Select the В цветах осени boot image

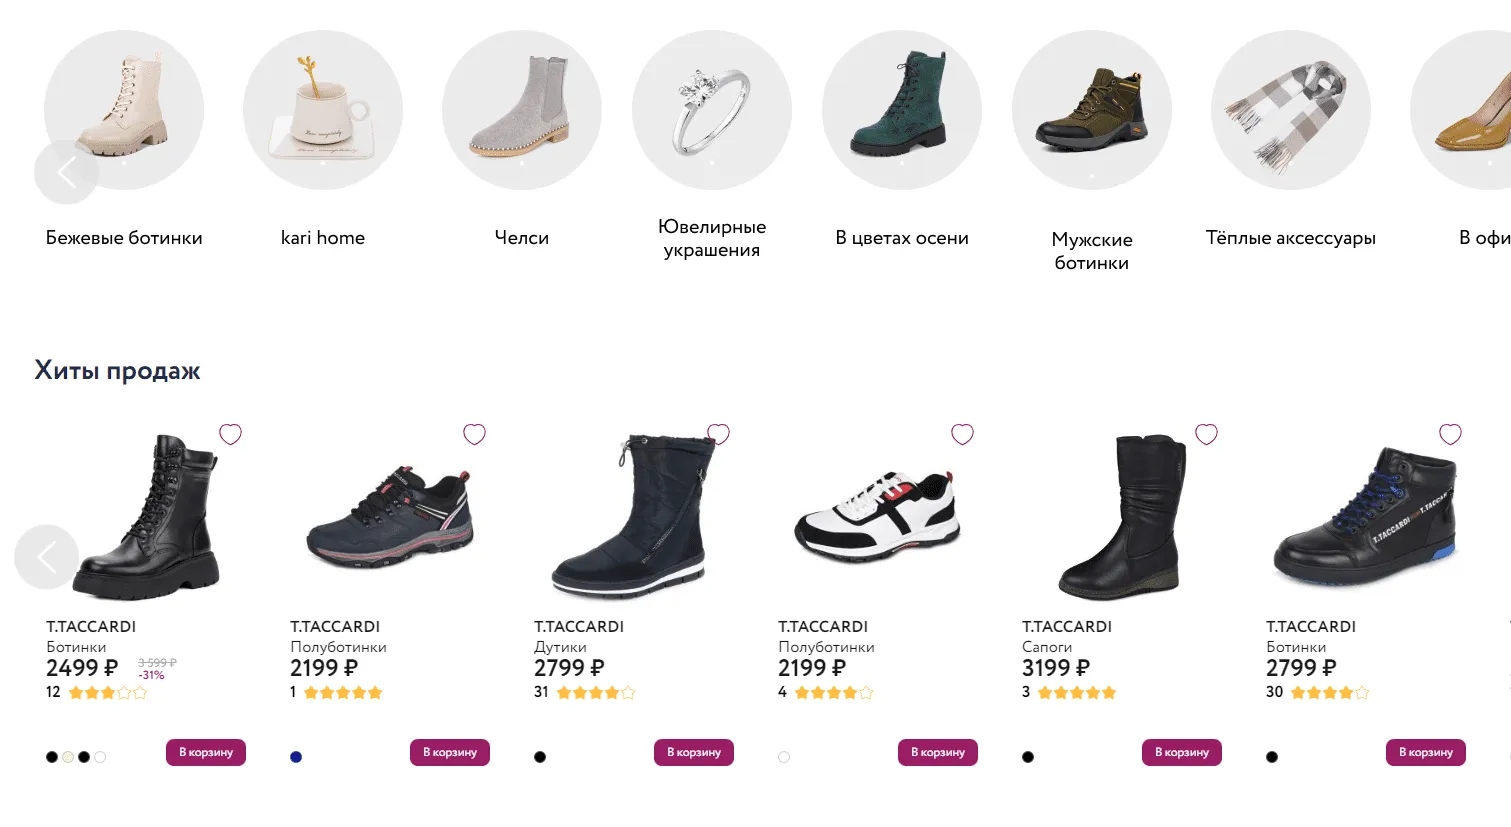(x=901, y=110)
